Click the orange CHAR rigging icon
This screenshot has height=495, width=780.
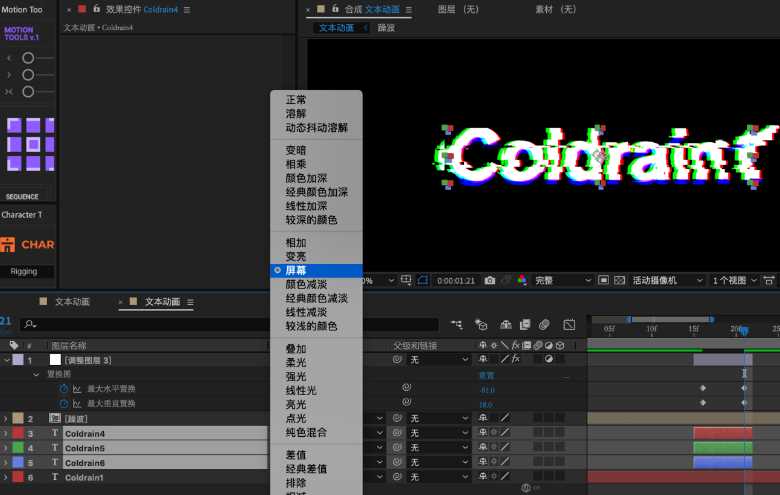7,244
